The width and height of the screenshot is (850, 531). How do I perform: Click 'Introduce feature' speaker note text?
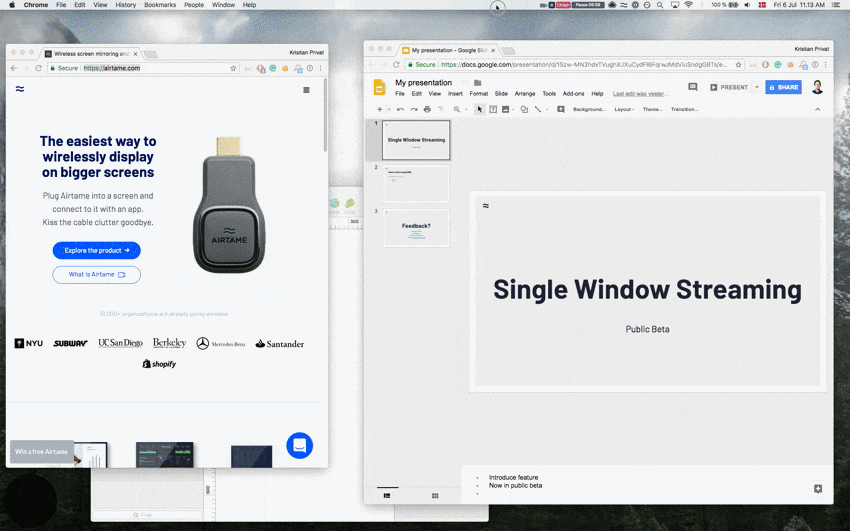tap(513, 477)
